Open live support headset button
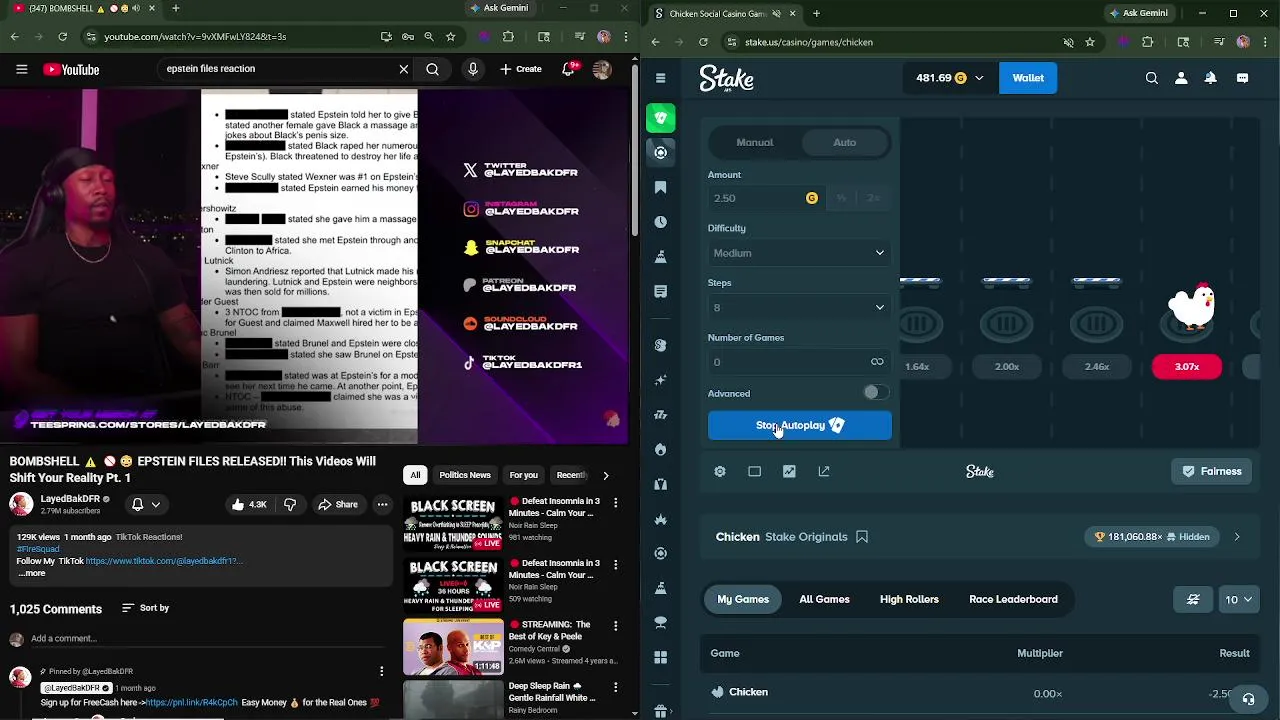Image resolution: width=1280 pixels, height=720 pixels. coord(1247,699)
